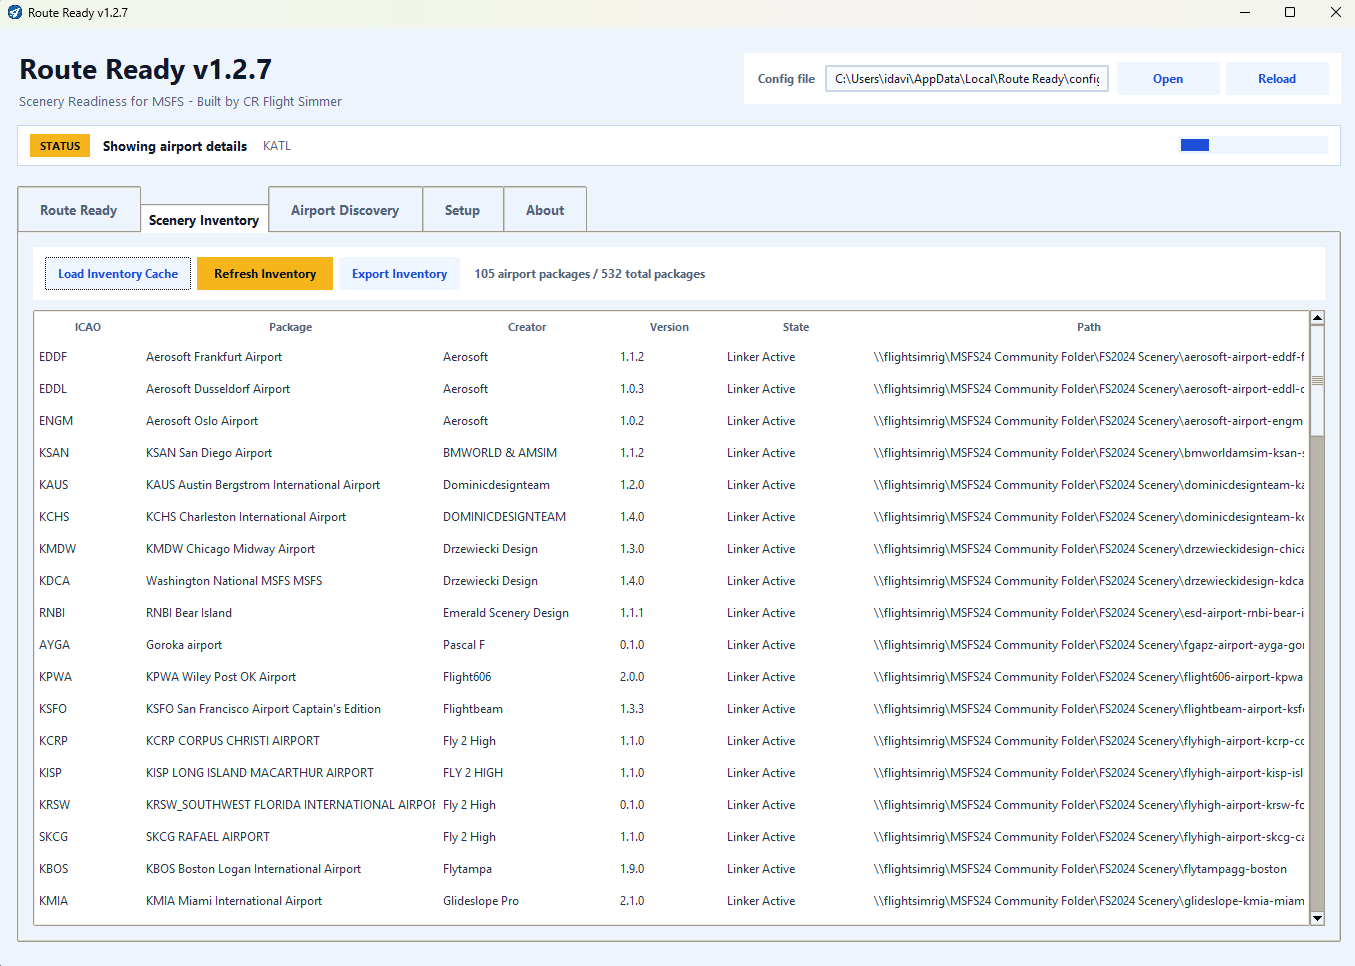Viewport: 1355px width, 966px height.
Task: Click KCHS Charleston International Airport
Action: point(246,517)
